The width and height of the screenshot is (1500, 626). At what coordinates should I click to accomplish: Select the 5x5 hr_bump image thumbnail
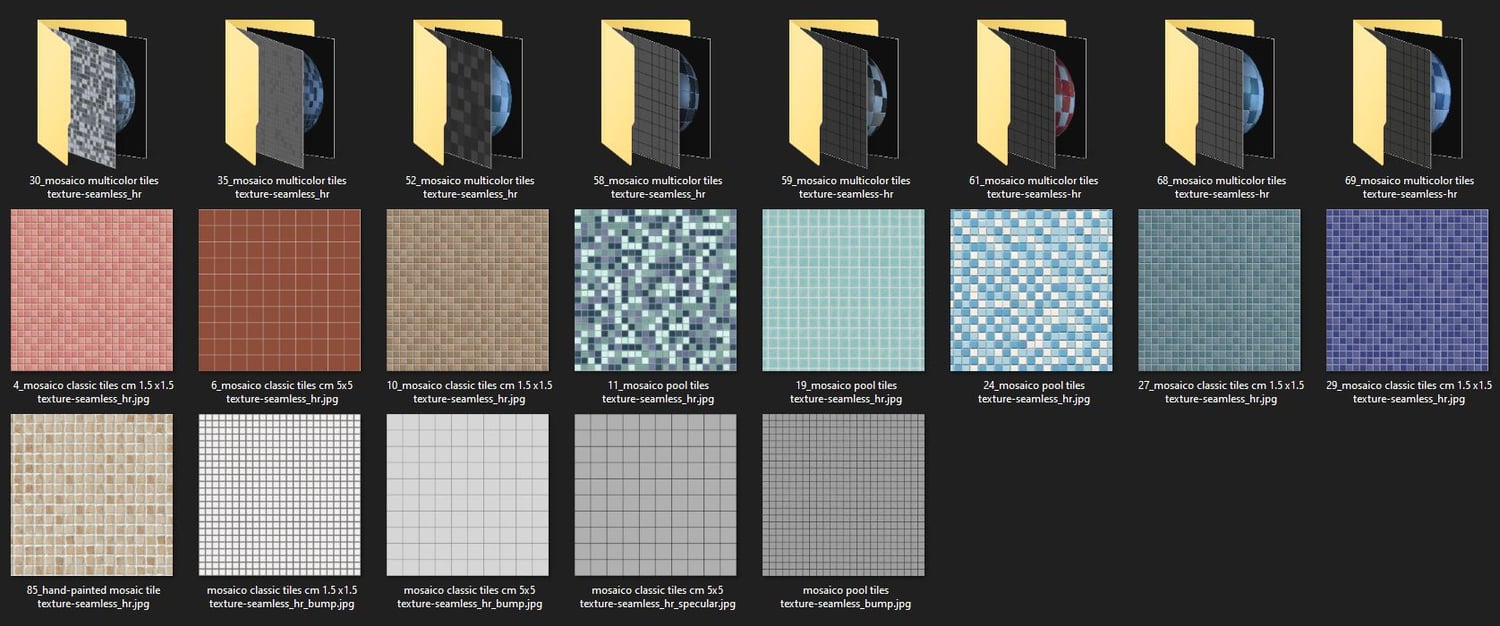[x=468, y=495]
